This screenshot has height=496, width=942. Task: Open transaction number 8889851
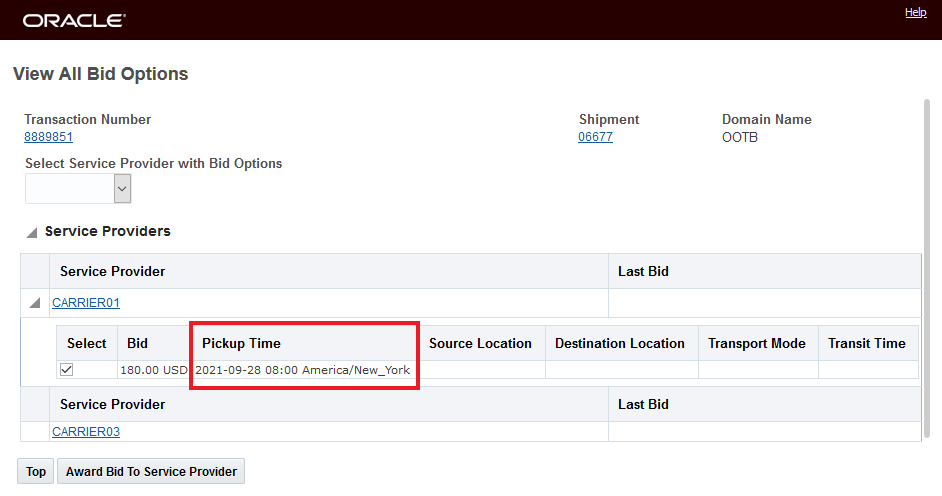pos(48,137)
